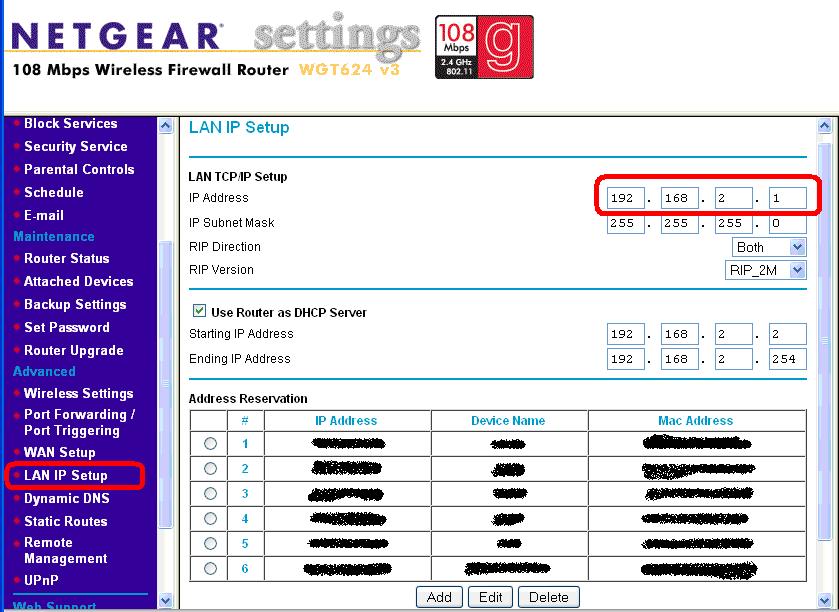Open Port Forwarding / Port Triggering page
The image size is (839, 612).
[x=79, y=422]
